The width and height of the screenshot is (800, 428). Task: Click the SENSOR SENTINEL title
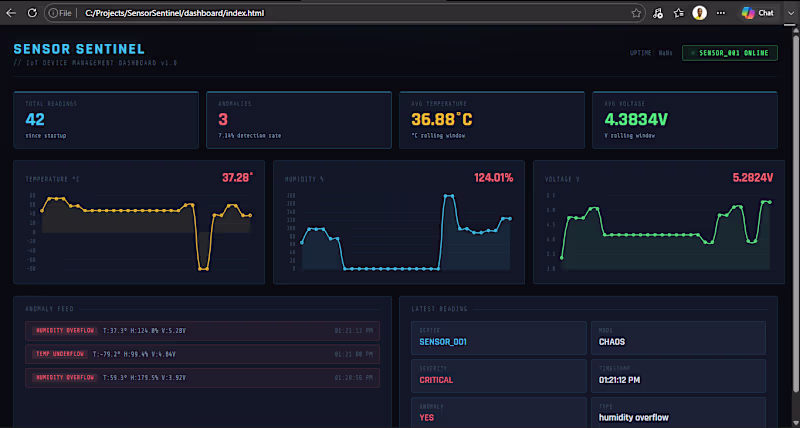(x=79, y=49)
